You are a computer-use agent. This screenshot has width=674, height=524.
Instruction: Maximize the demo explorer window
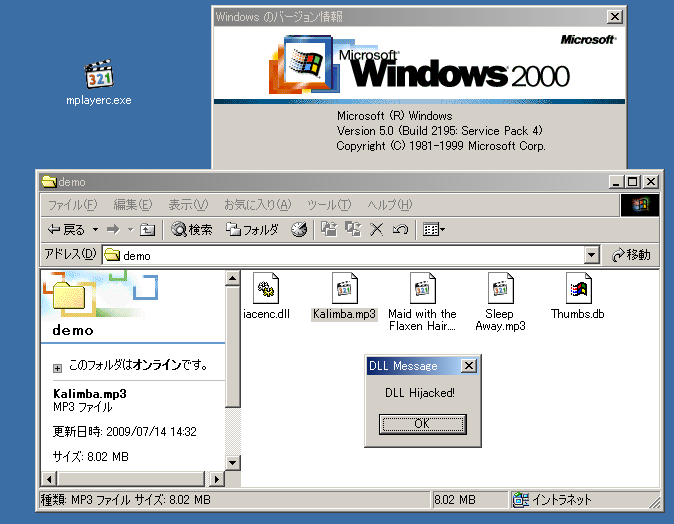pyautogui.click(x=633, y=182)
